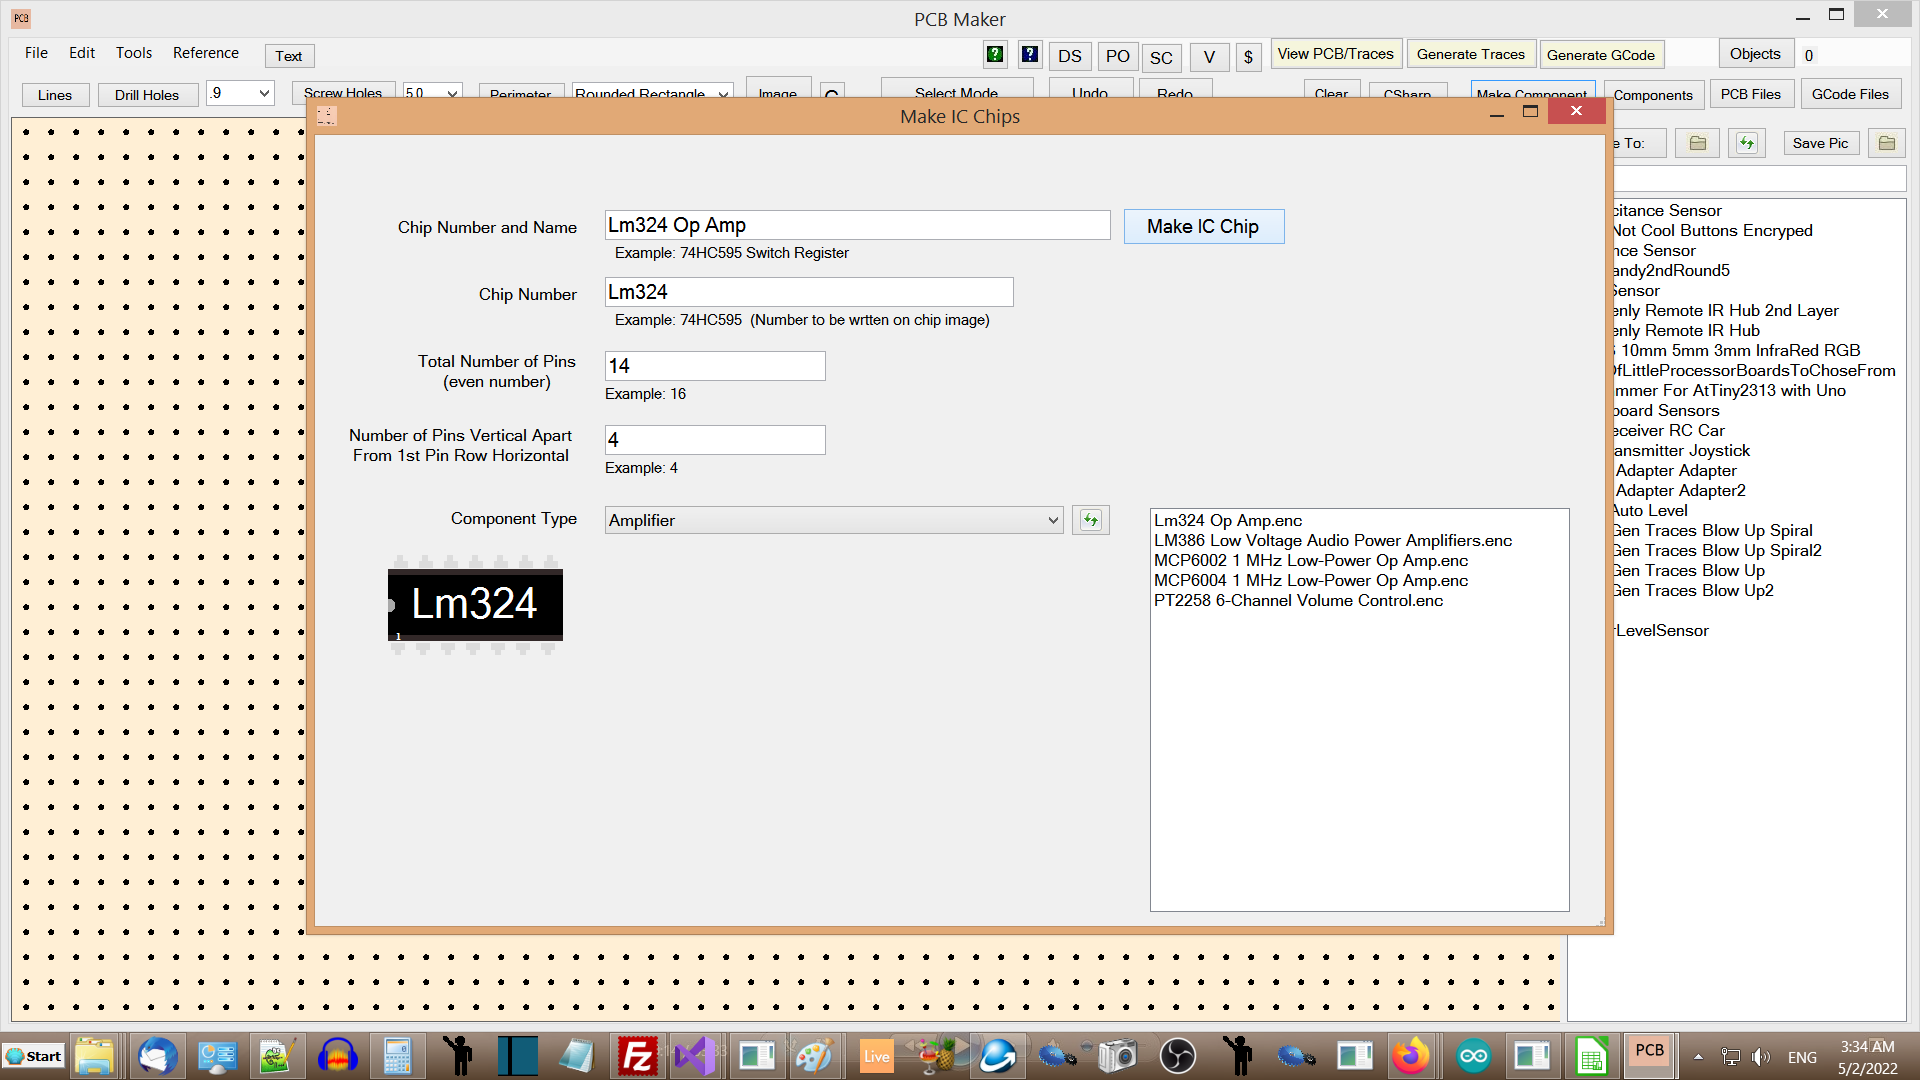Click the blue question mark help icon
1920x1080 pixels.
coord(1030,55)
